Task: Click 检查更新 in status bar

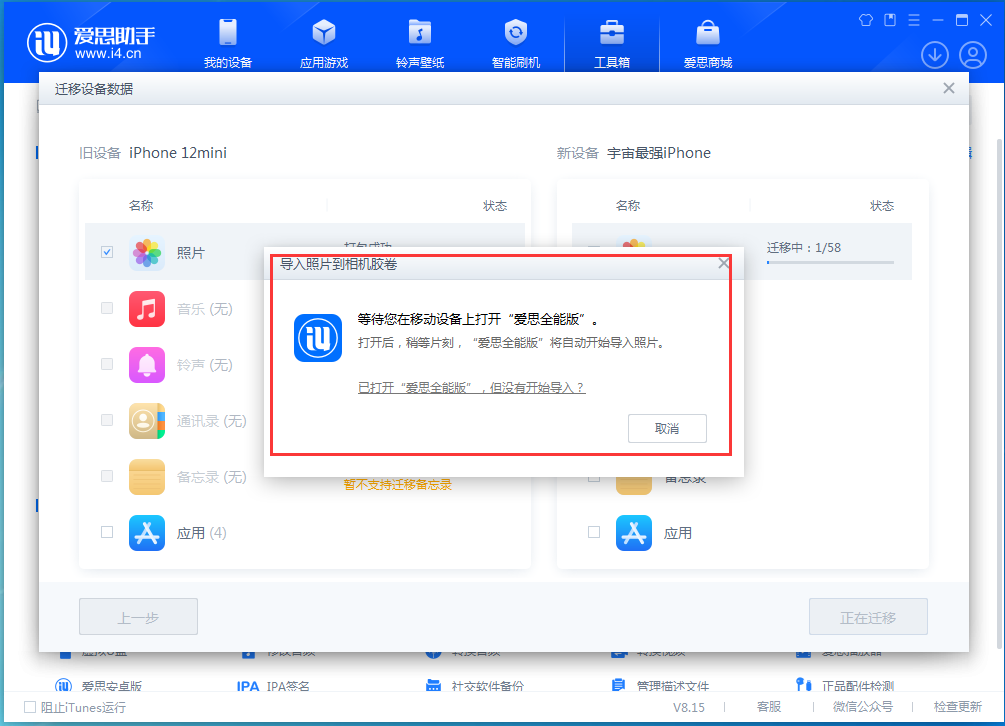Action: pyautogui.click(x=957, y=707)
